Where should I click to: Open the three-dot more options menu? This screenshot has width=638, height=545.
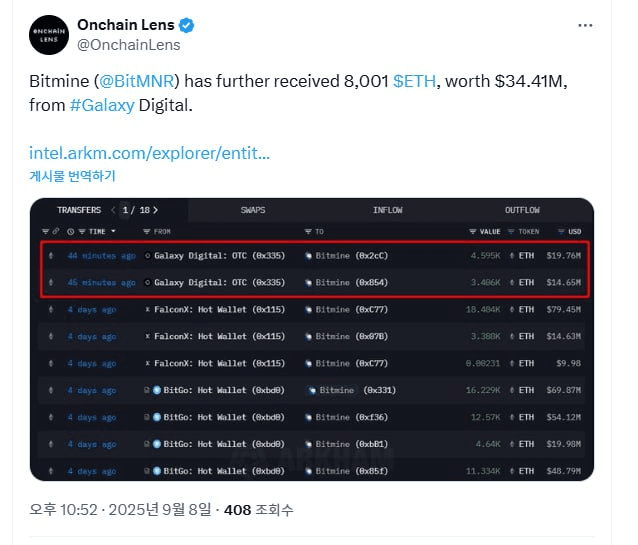coord(585,26)
